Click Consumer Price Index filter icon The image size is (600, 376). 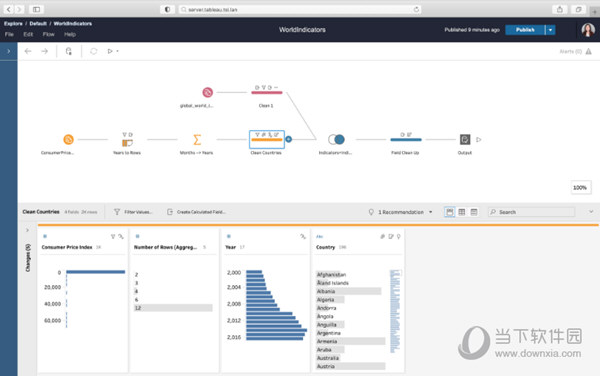point(113,237)
